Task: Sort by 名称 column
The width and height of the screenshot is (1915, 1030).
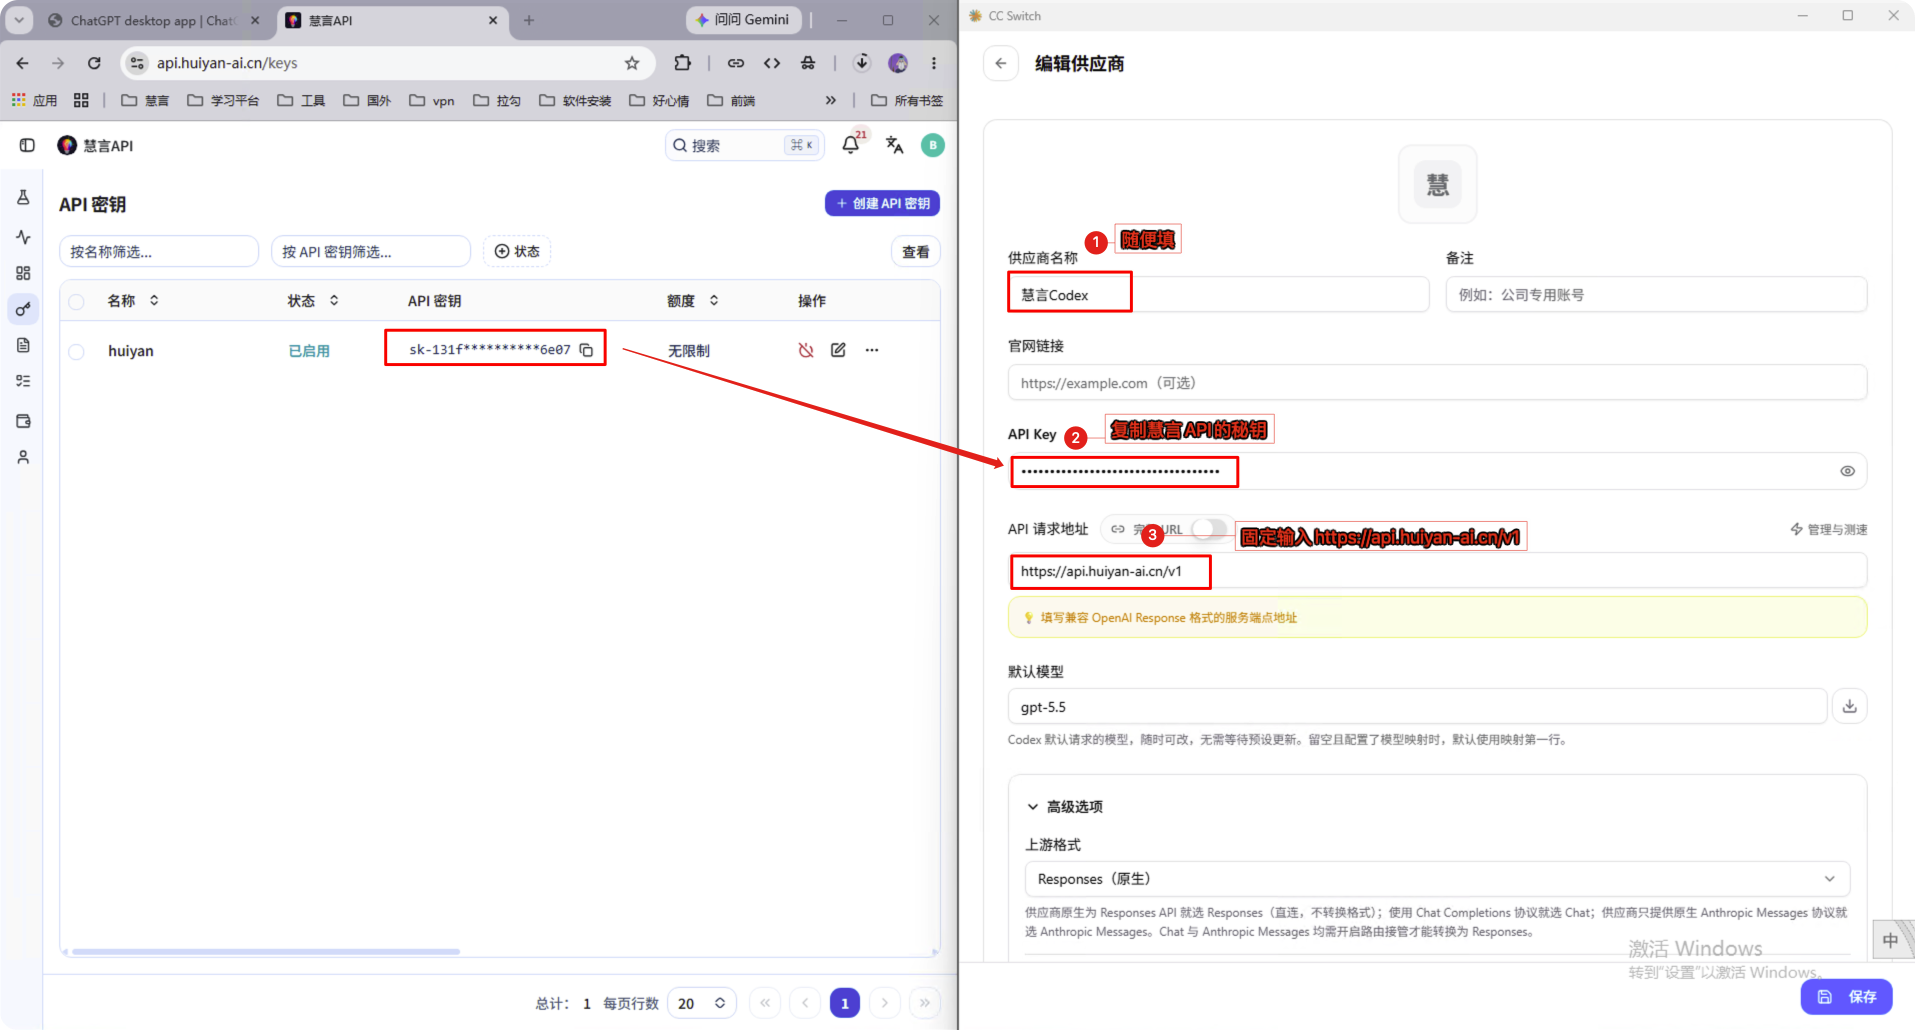Action: coord(133,301)
